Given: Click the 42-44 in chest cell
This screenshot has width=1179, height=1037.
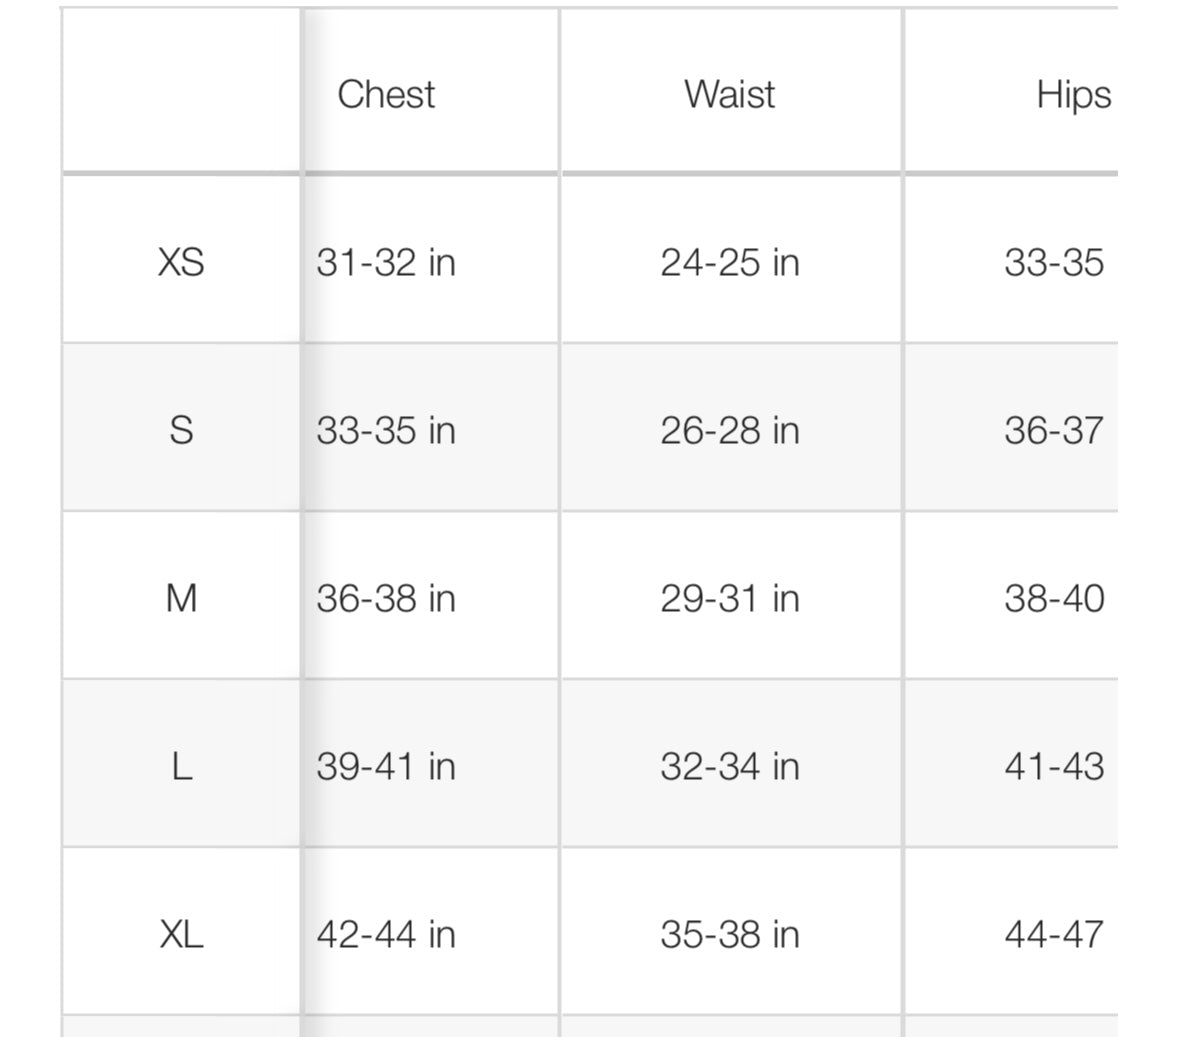Looking at the screenshot, I should 386,934.
